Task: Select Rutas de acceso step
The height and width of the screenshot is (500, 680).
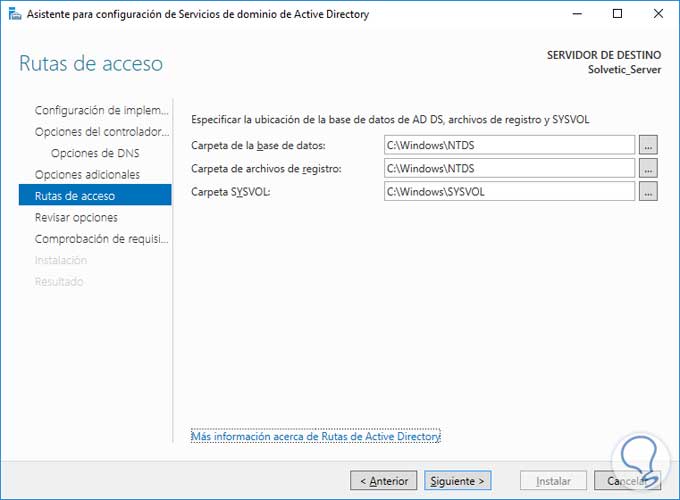Action: (x=95, y=196)
